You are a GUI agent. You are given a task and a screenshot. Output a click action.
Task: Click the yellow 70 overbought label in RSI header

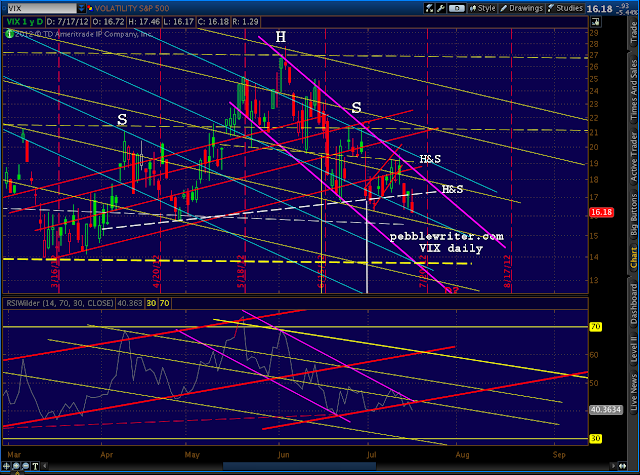point(164,303)
